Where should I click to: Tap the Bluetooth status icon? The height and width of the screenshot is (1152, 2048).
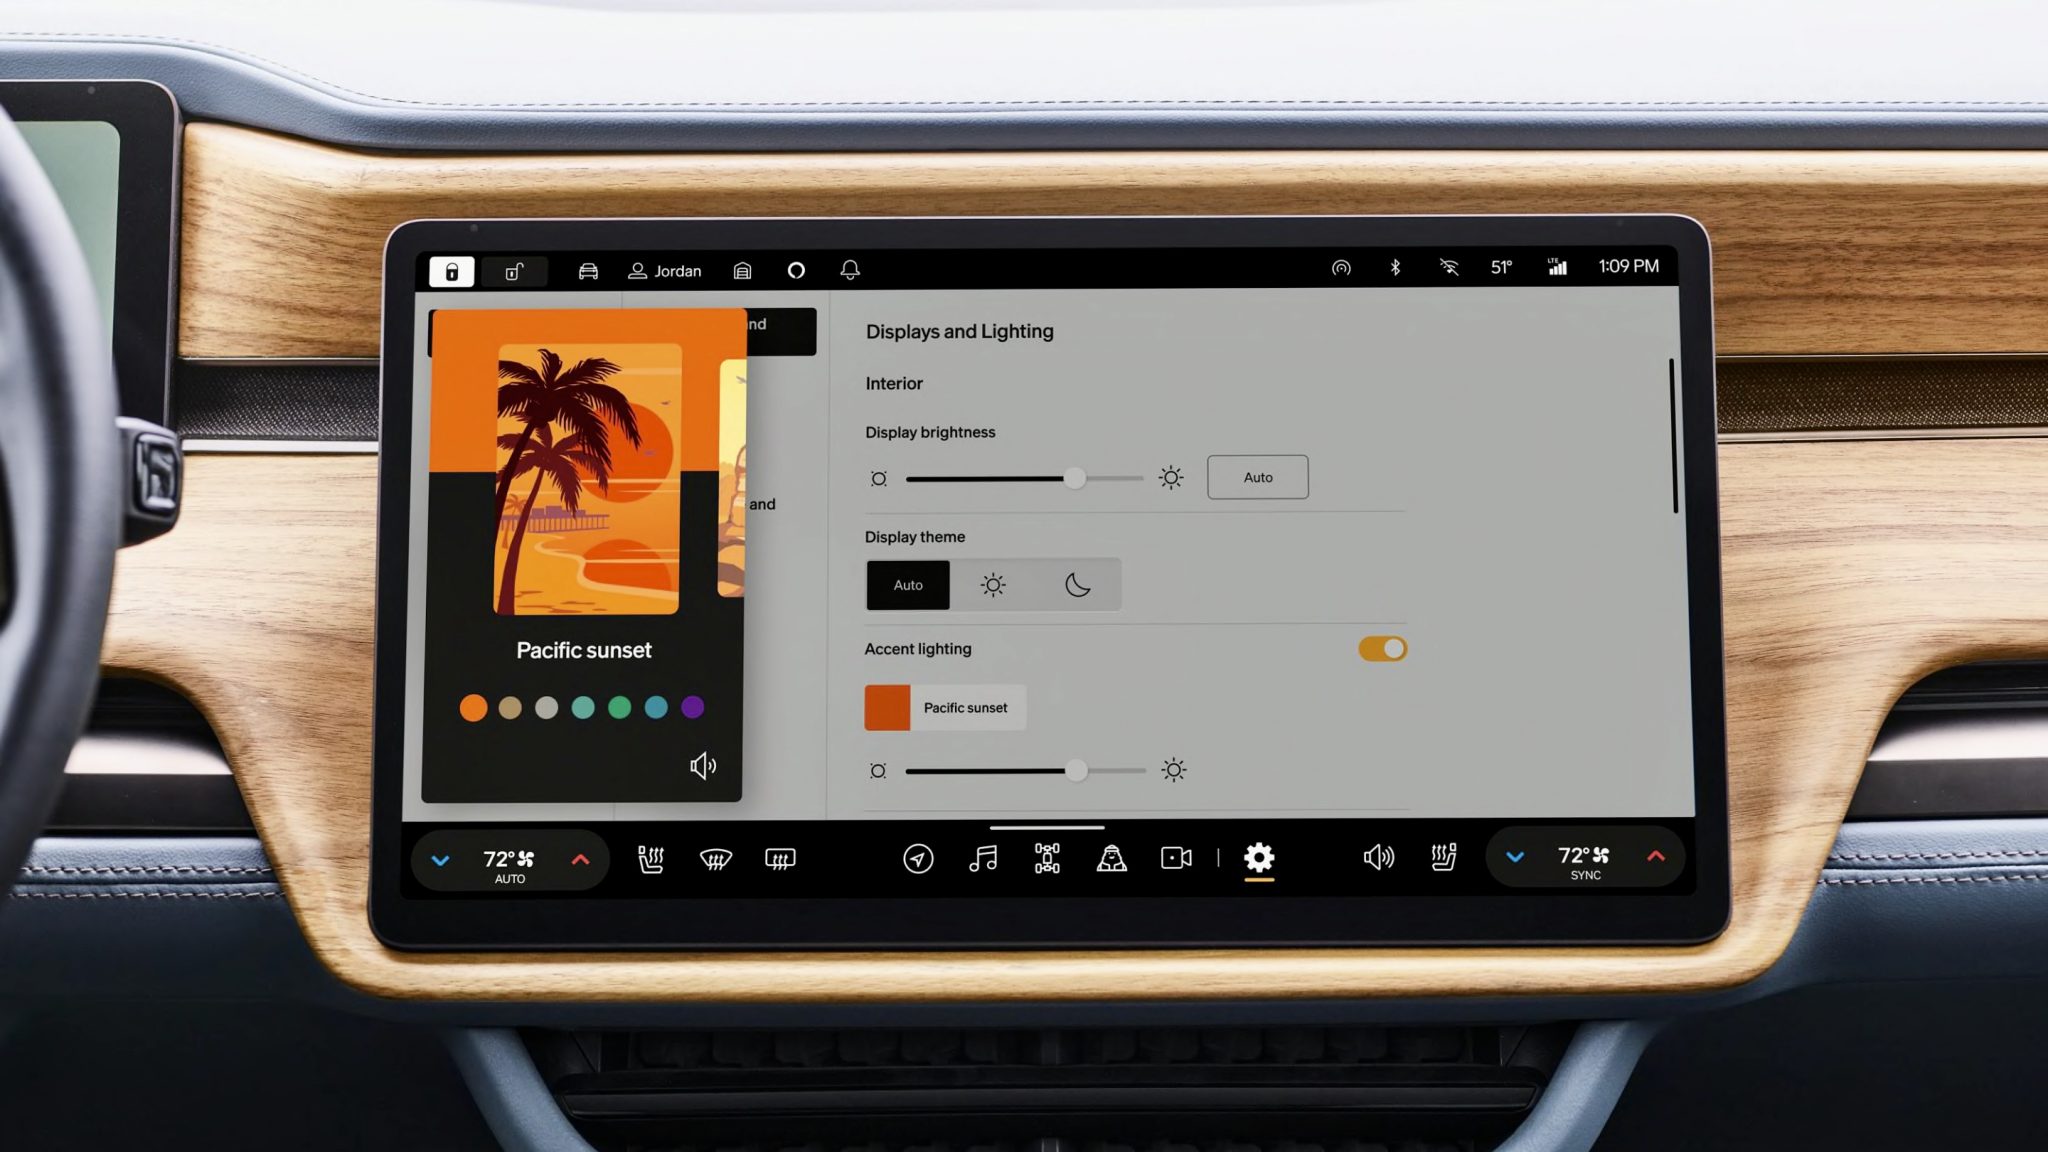[x=1395, y=267]
